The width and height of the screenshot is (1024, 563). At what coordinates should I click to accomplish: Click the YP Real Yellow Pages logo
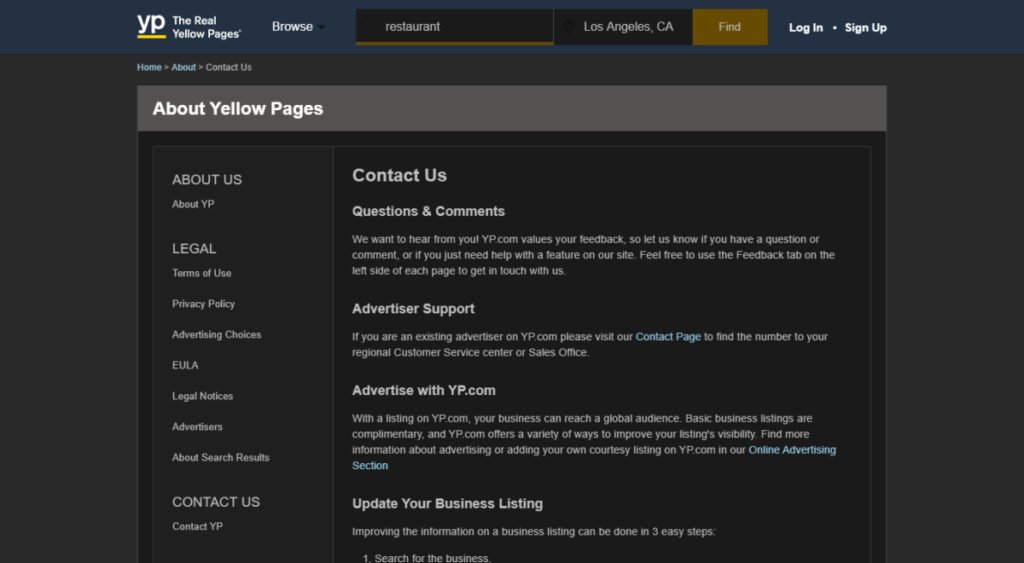click(189, 27)
